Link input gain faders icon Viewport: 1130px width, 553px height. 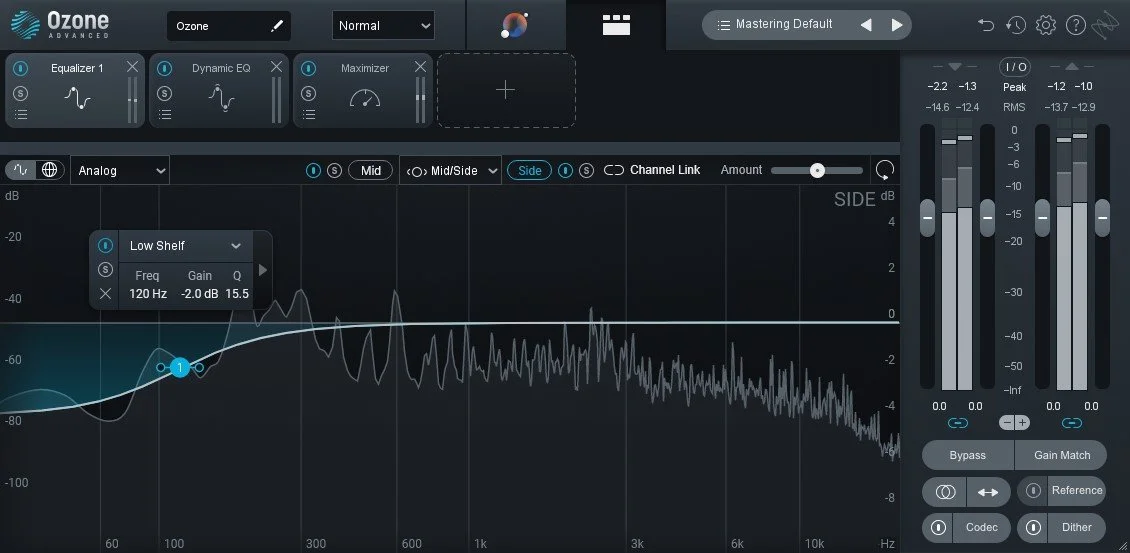(x=957, y=423)
